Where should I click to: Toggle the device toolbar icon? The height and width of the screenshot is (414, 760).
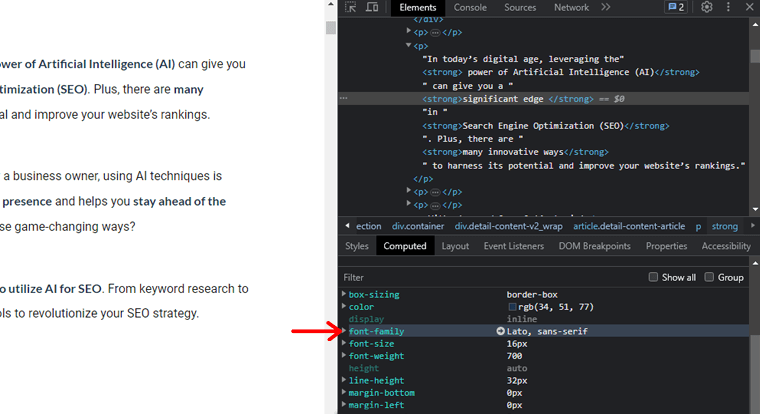(x=372, y=7)
